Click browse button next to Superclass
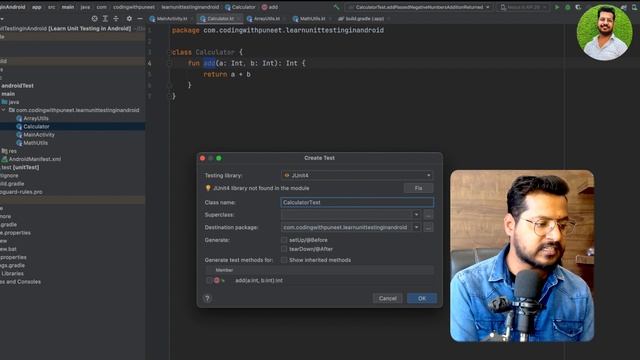This screenshot has height=360, width=640. coord(428,215)
